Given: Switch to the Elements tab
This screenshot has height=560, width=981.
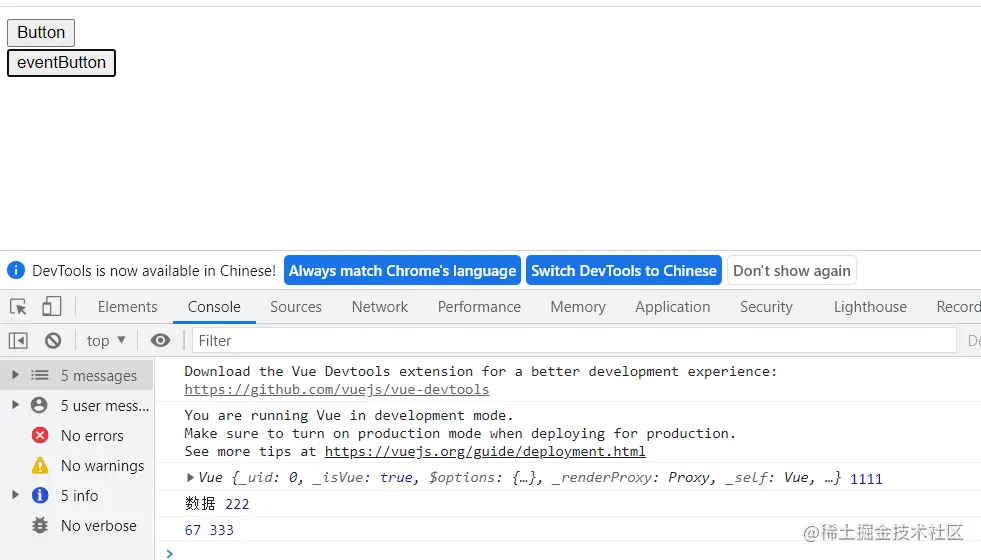Looking at the screenshot, I should click(x=128, y=307).
